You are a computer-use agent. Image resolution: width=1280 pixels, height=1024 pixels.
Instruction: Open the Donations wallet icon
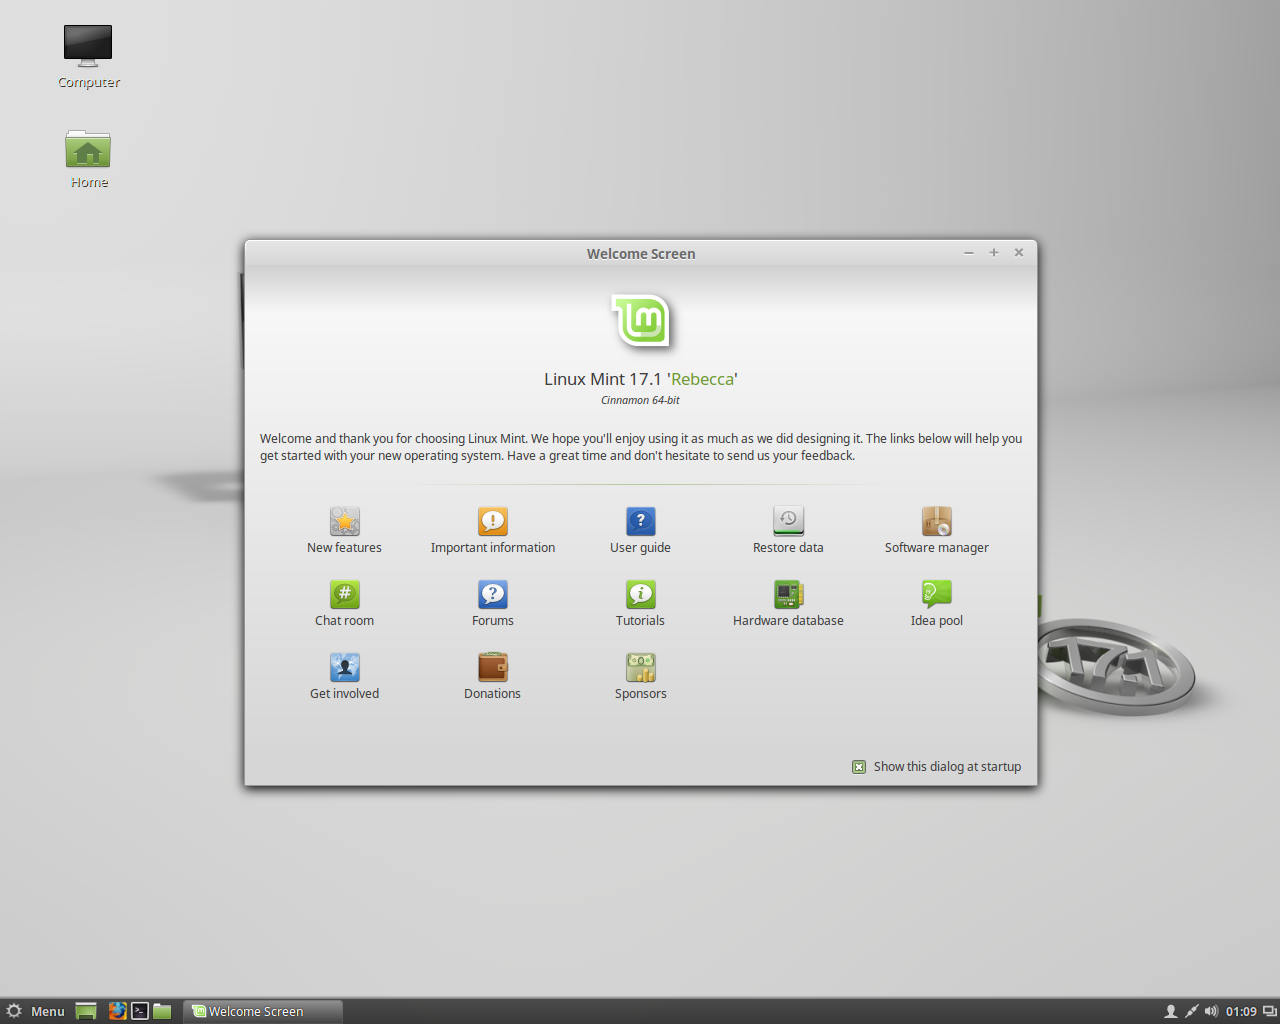493,667
